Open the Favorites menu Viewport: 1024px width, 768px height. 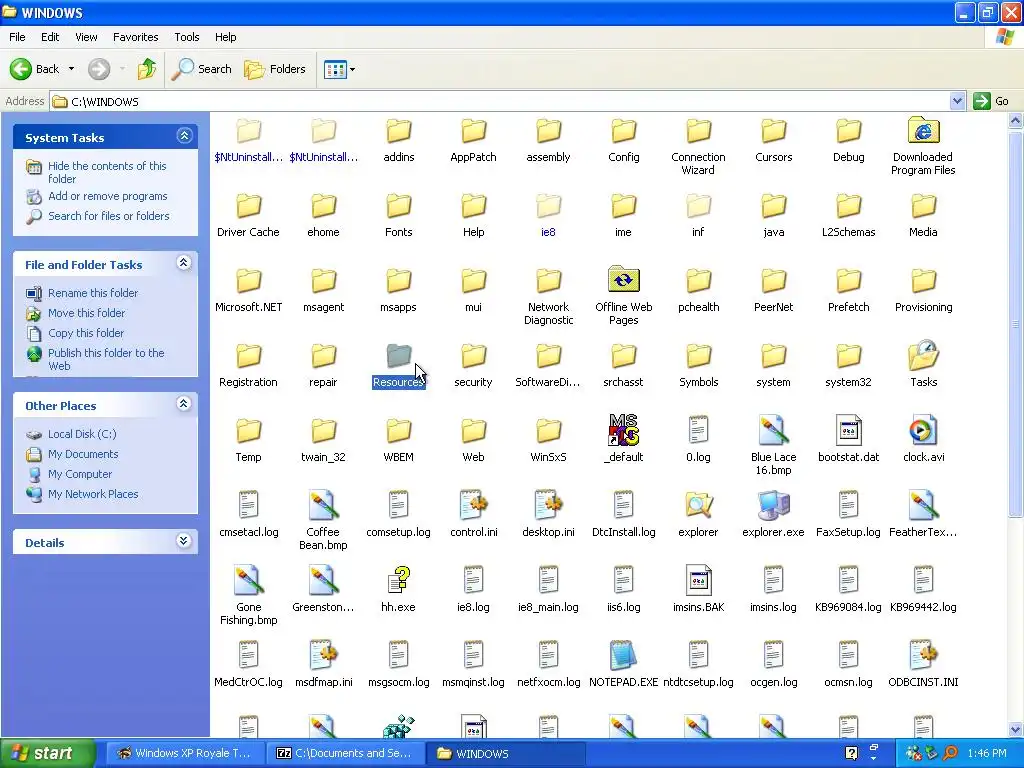click(135, 37)
